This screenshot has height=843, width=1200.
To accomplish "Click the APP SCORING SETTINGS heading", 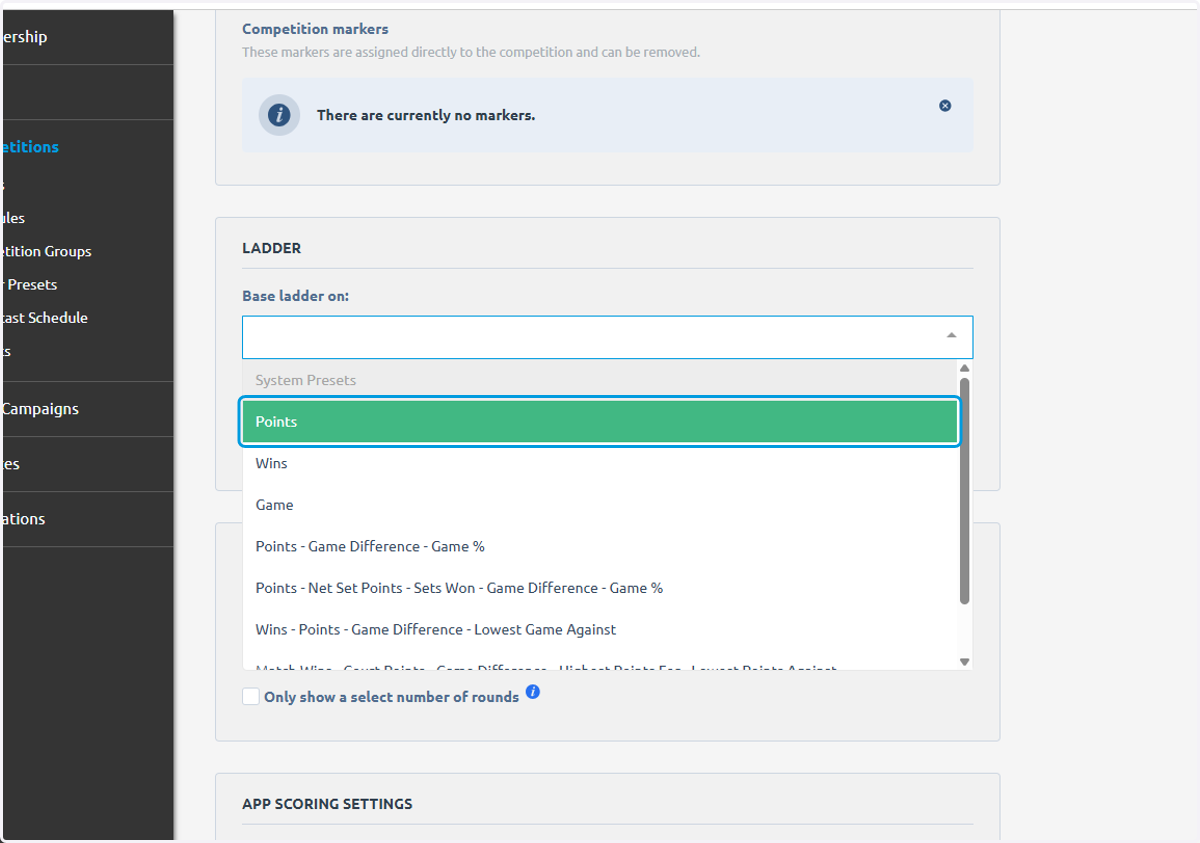I will click(x=327, y=804).
